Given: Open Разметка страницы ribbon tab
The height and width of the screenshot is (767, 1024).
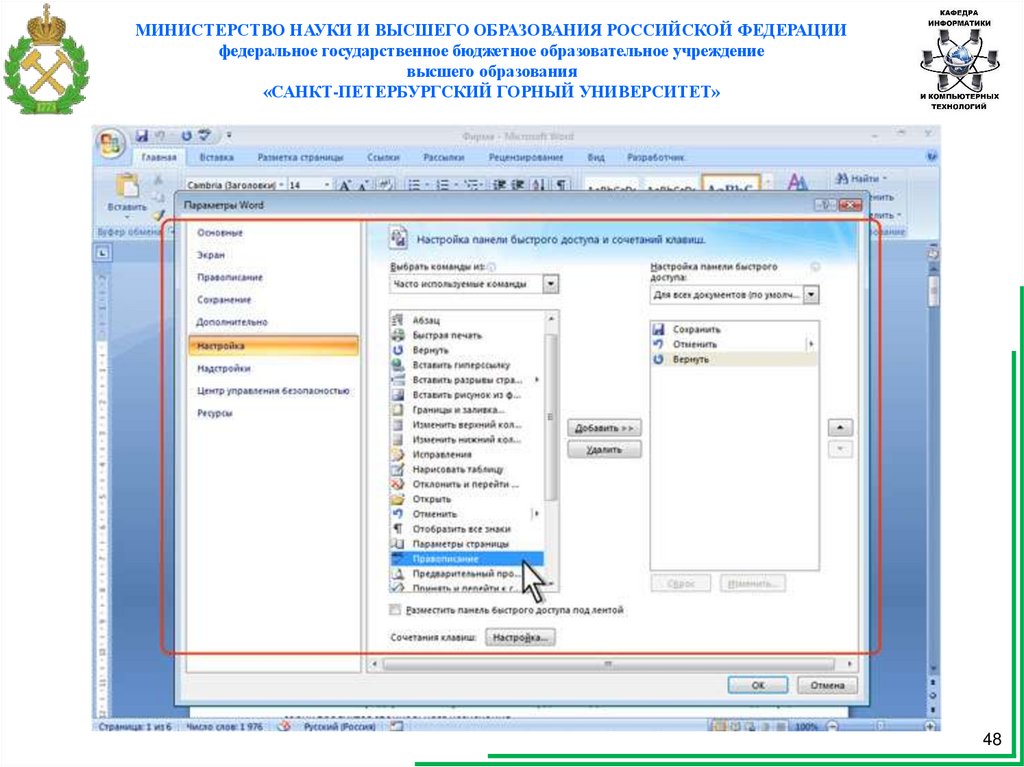Looking at the screenshot, I should pos(300,157).
